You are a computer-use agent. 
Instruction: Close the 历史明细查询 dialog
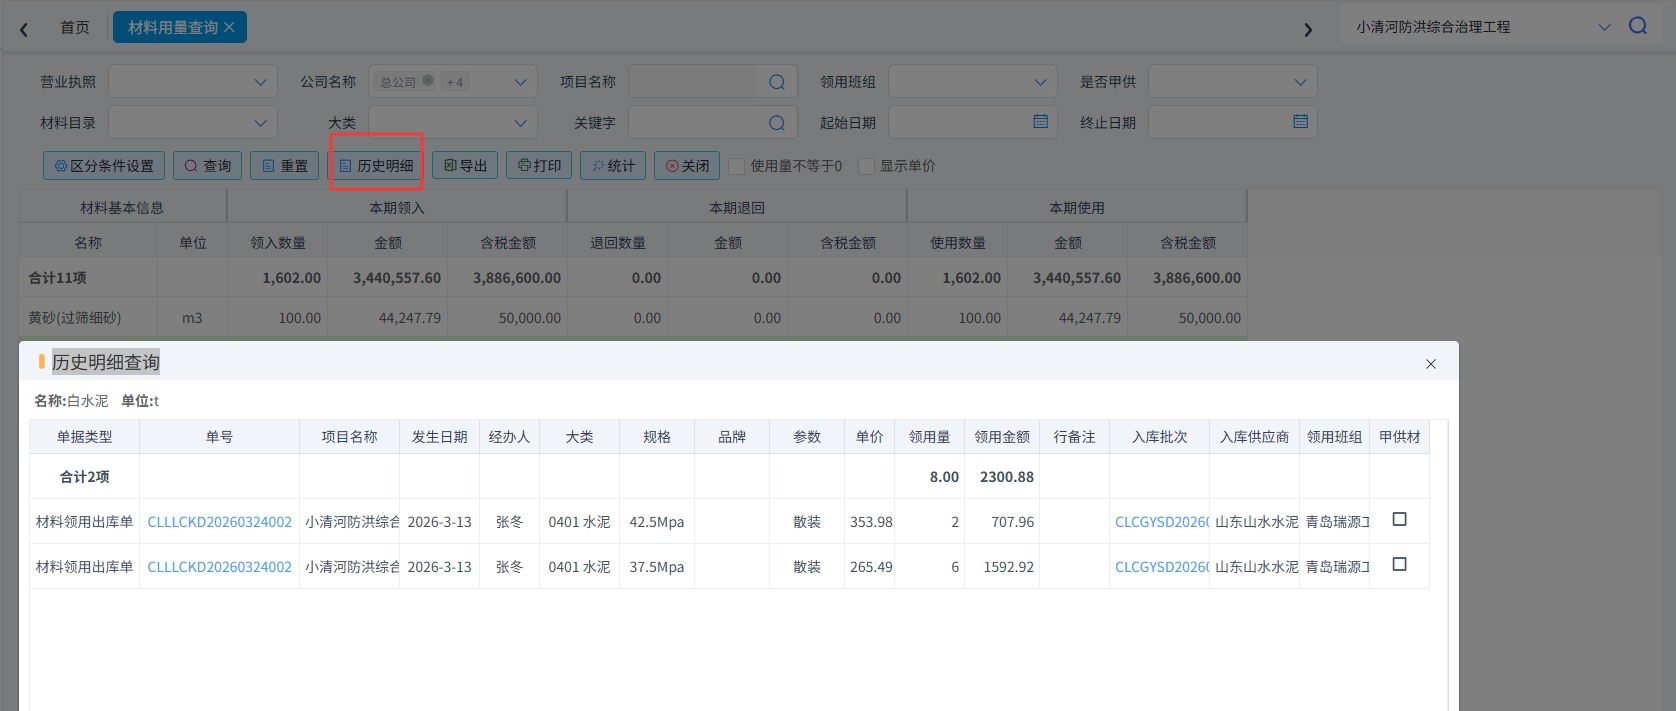click(1431, 364)
